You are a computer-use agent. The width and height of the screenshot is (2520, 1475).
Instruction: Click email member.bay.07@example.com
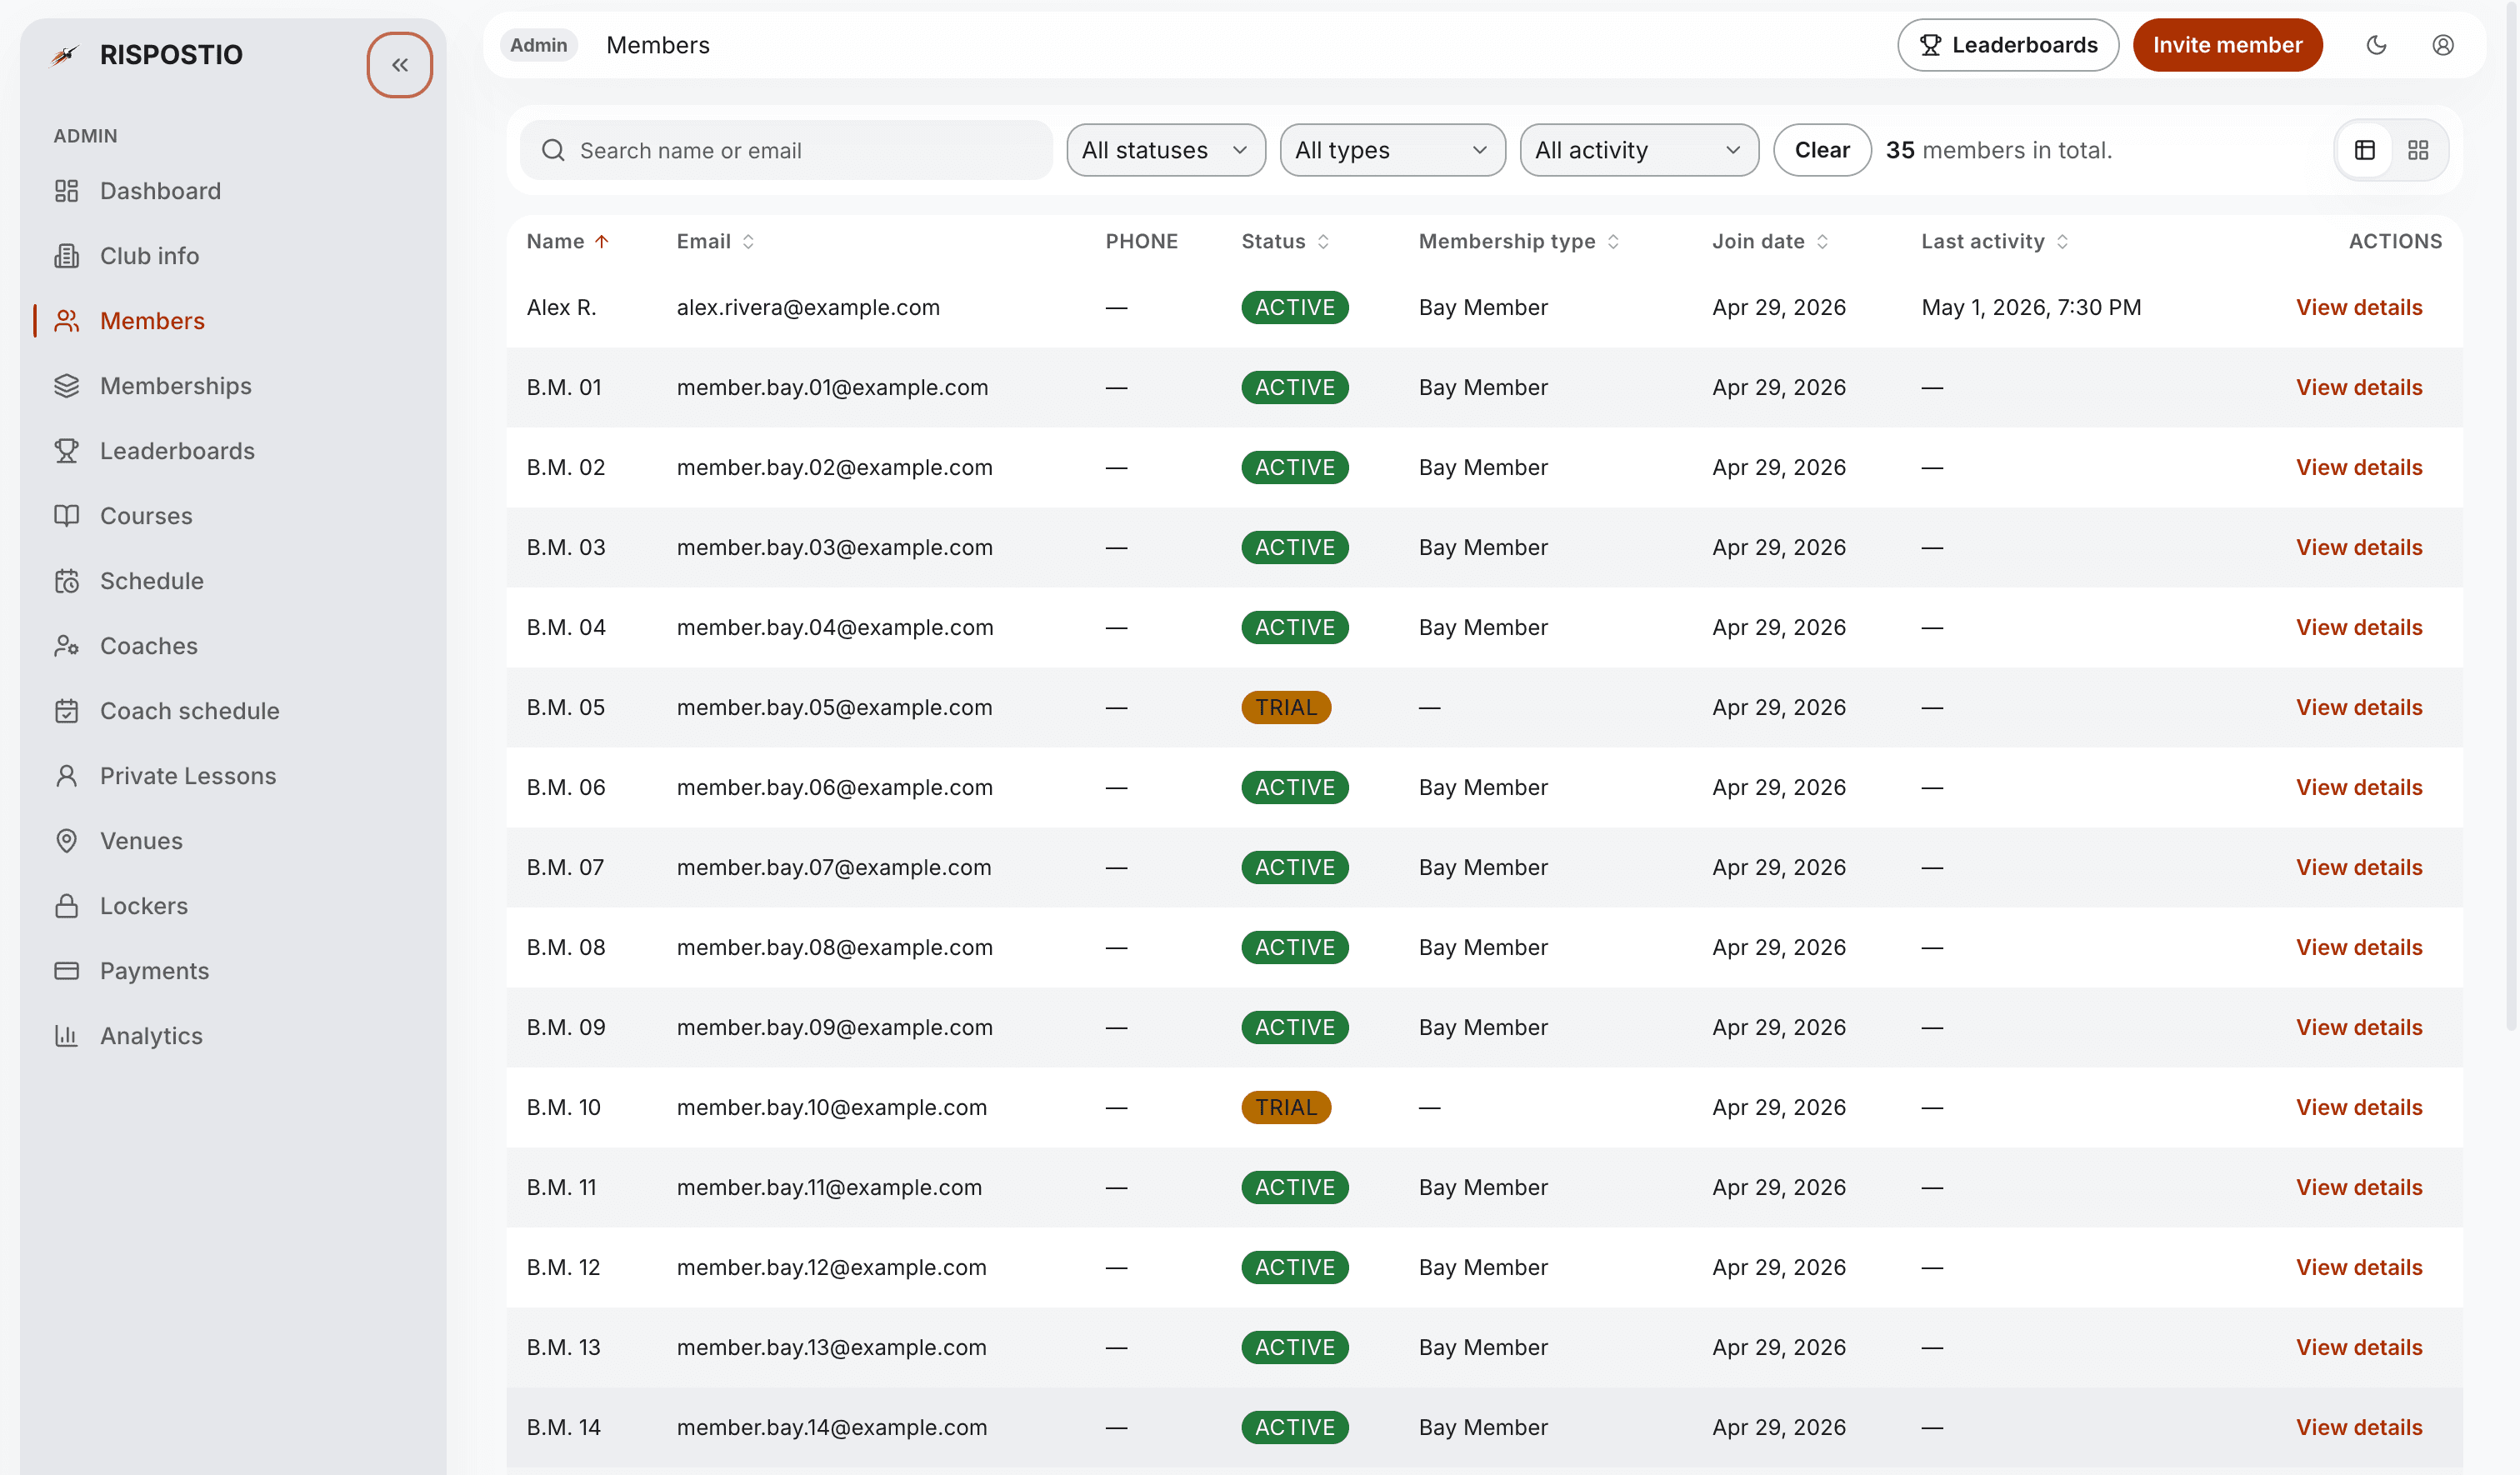834,867
